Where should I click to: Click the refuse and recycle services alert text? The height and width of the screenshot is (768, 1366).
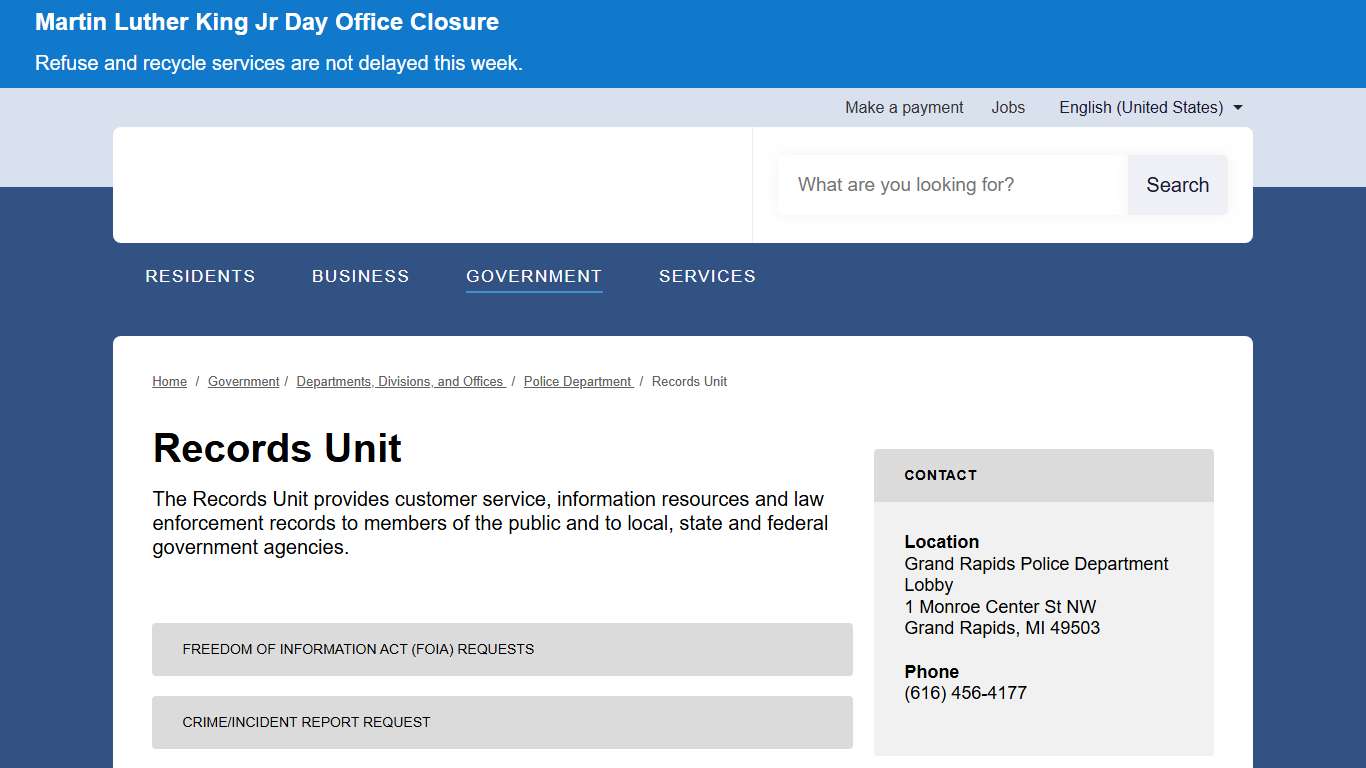278,63
